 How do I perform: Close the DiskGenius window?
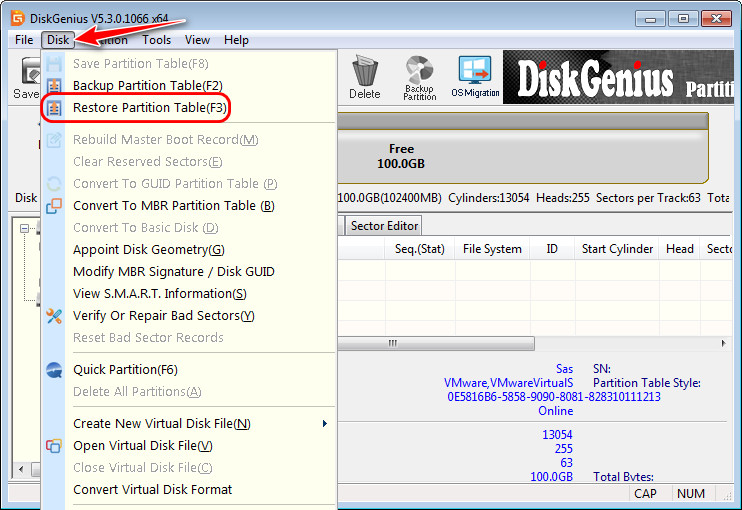click(x=716, y=19)
